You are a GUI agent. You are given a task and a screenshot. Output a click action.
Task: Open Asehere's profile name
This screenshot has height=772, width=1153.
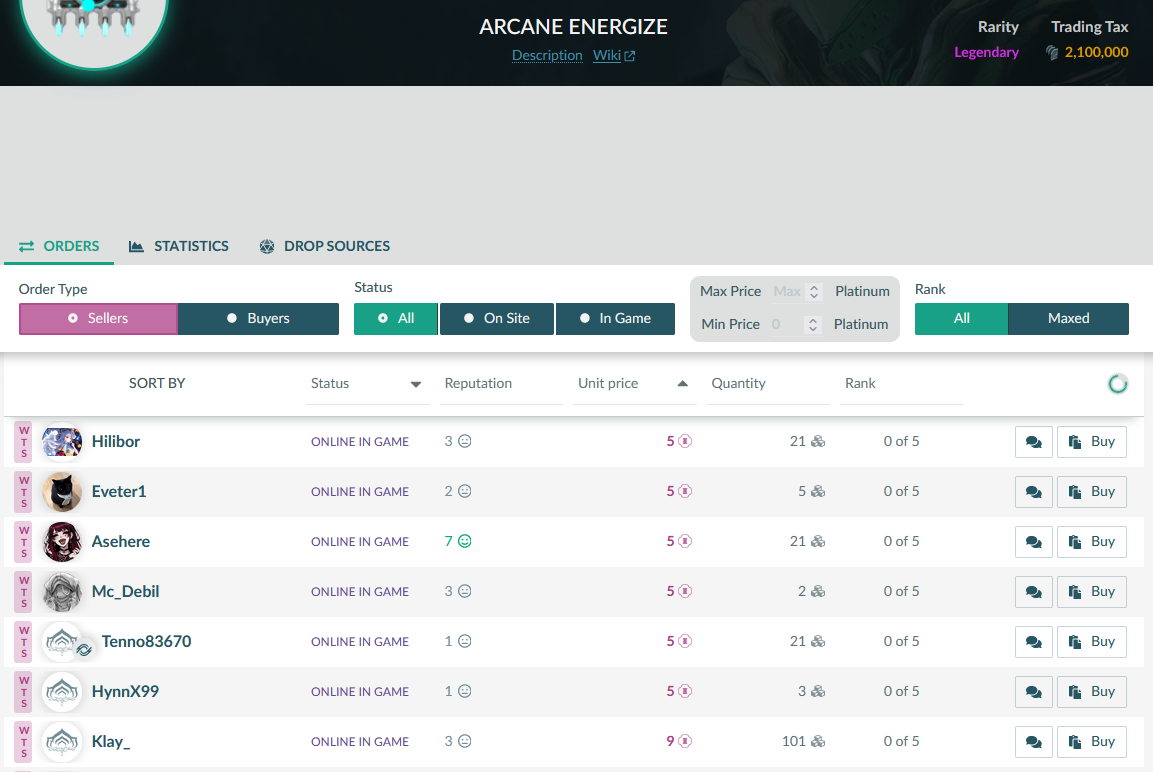pos(121,541)
